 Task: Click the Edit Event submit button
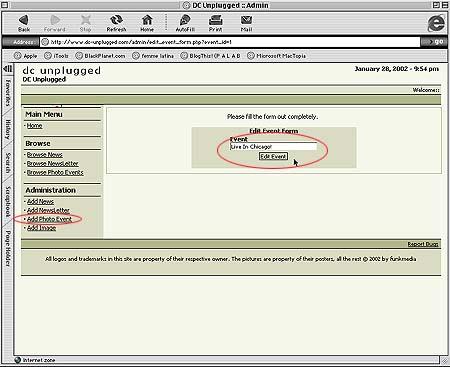point(273,156)
